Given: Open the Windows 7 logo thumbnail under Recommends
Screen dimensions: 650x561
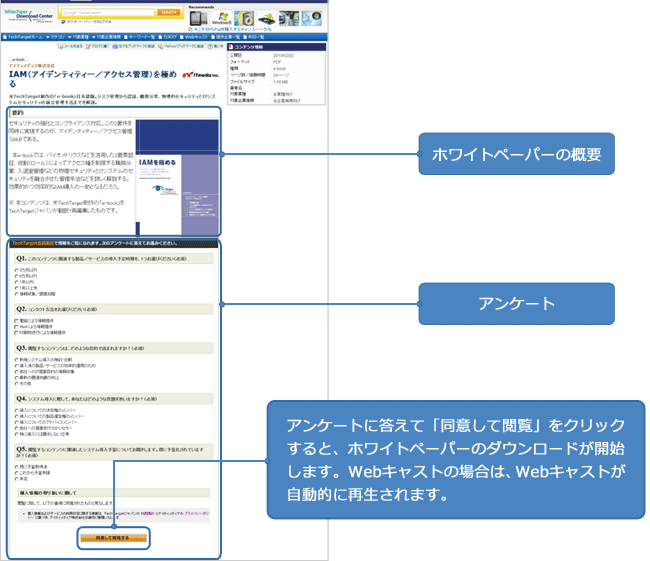Looking at the screenshot, I should [311, 18].
